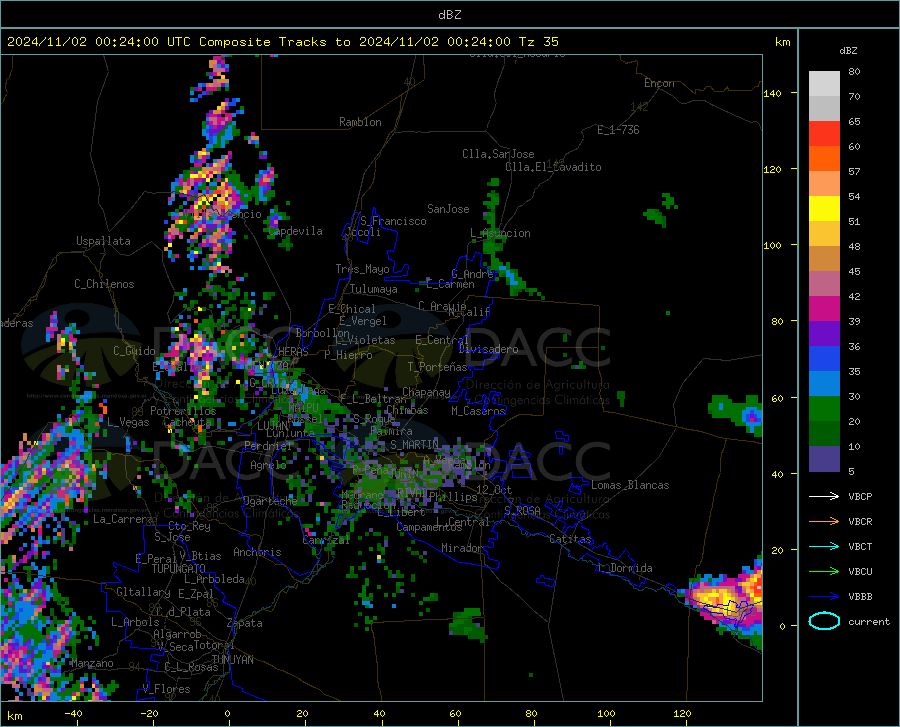Image resolution: width=900 pixels, height=727 pixels.
Task: Click the 'Manzano' place label
Action: [x=92, y=663]
